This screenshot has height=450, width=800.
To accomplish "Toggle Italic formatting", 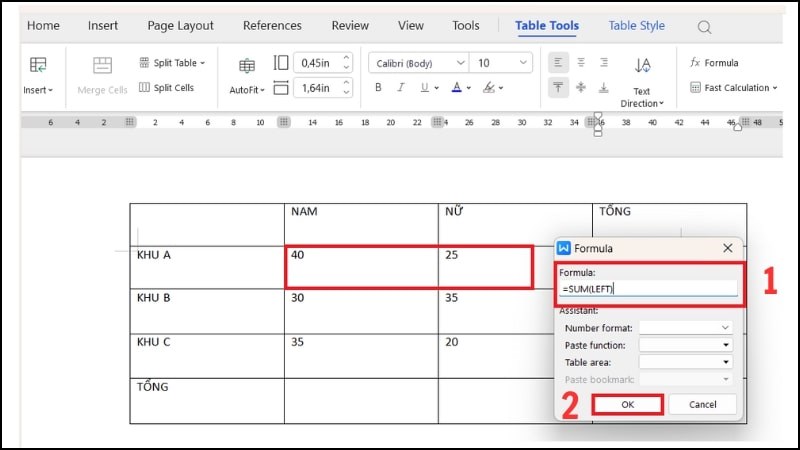I will click(400, 88).
